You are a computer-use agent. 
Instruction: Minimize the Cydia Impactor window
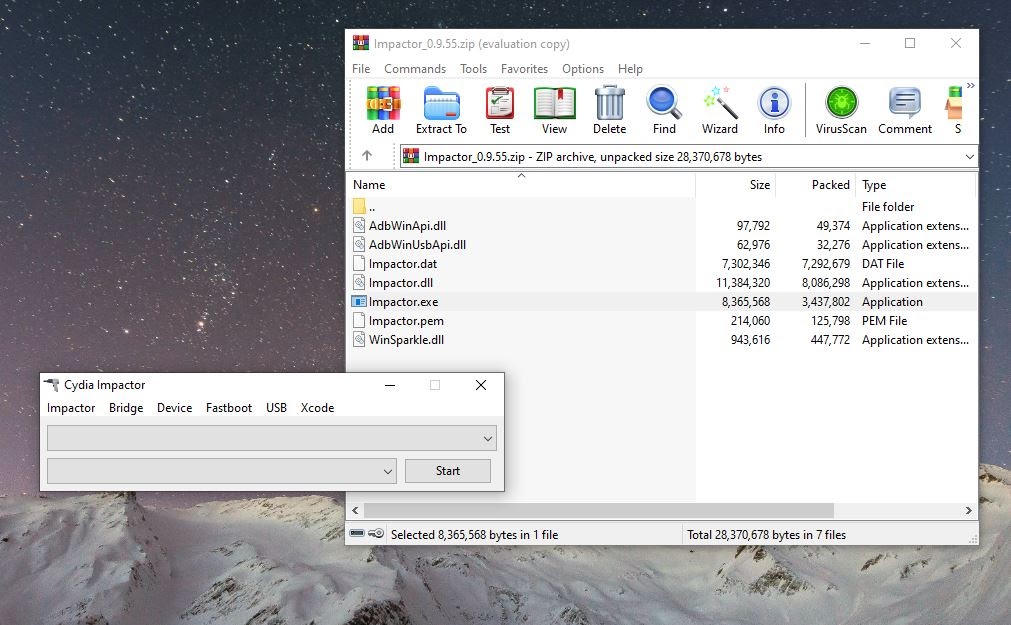pyautogui.click(x=389, y=385)
